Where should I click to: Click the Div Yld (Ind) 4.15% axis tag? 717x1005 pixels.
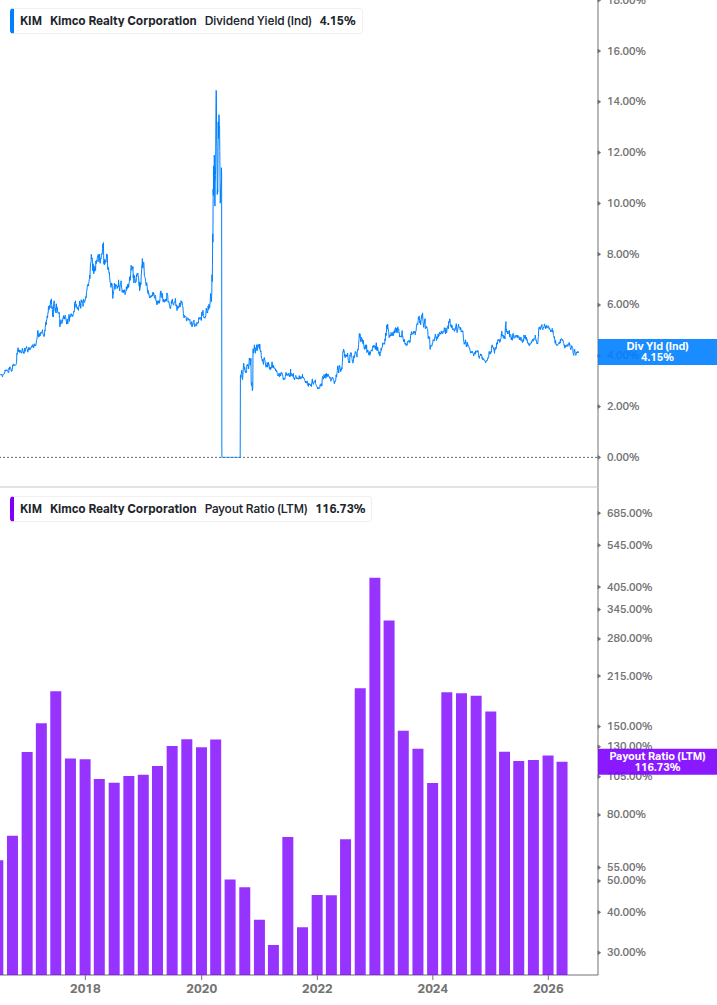657,352
